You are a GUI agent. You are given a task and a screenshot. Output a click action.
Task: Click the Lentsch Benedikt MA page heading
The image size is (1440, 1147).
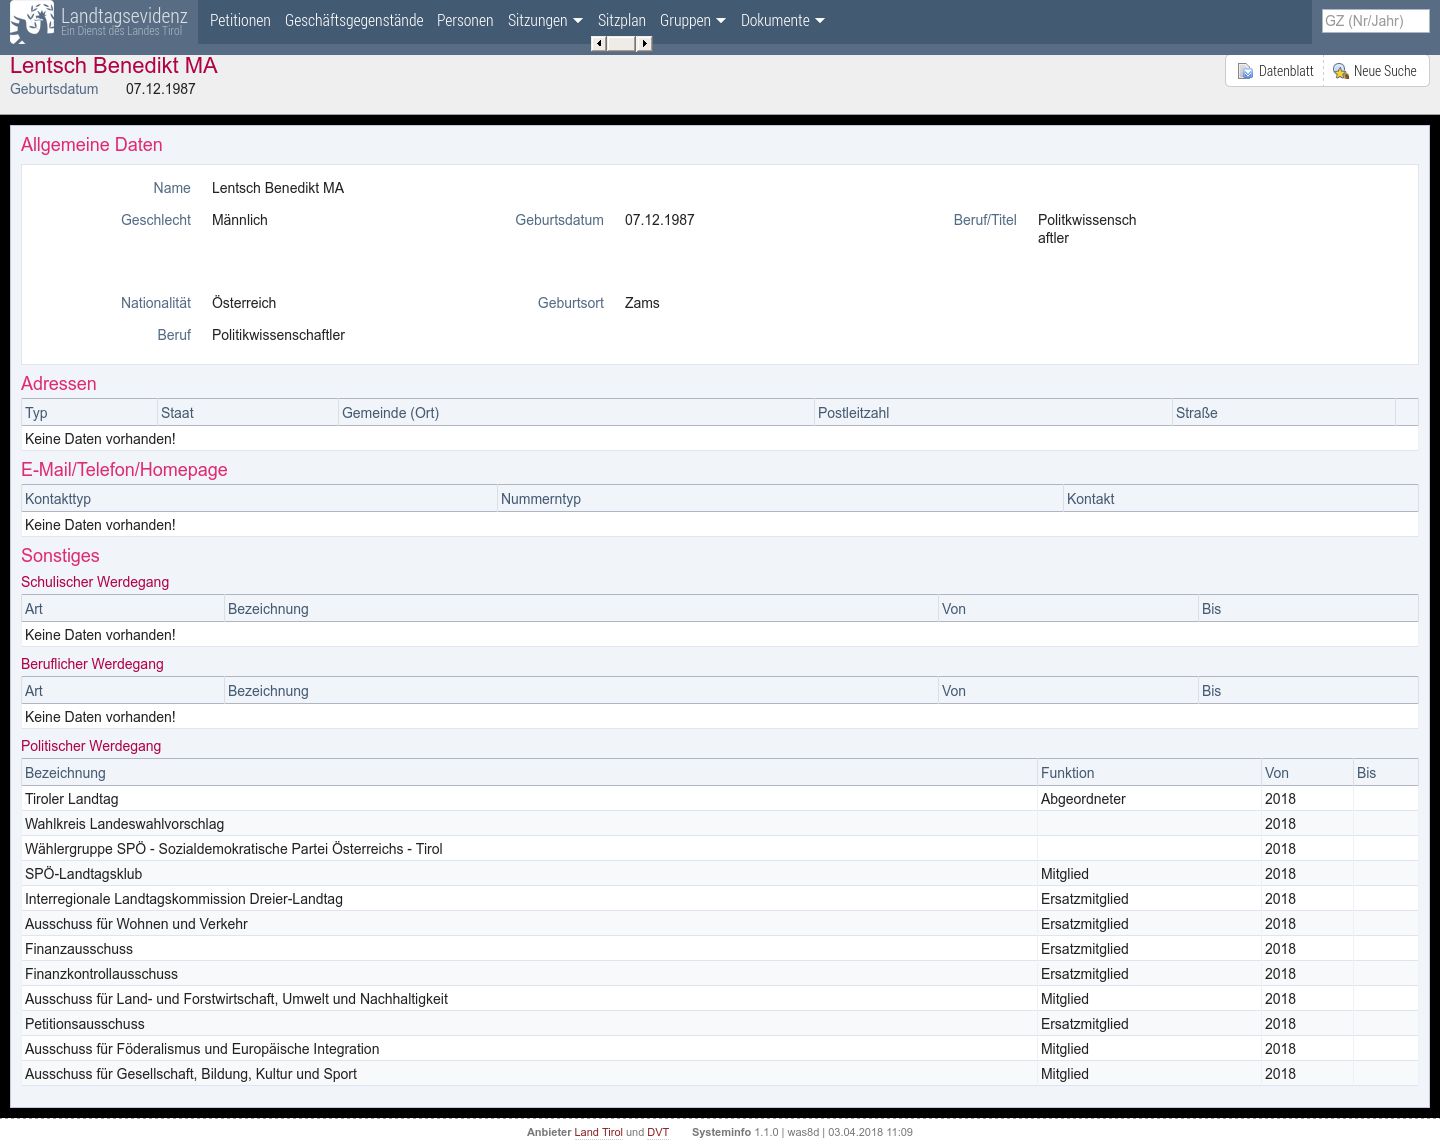pos(114,66)
